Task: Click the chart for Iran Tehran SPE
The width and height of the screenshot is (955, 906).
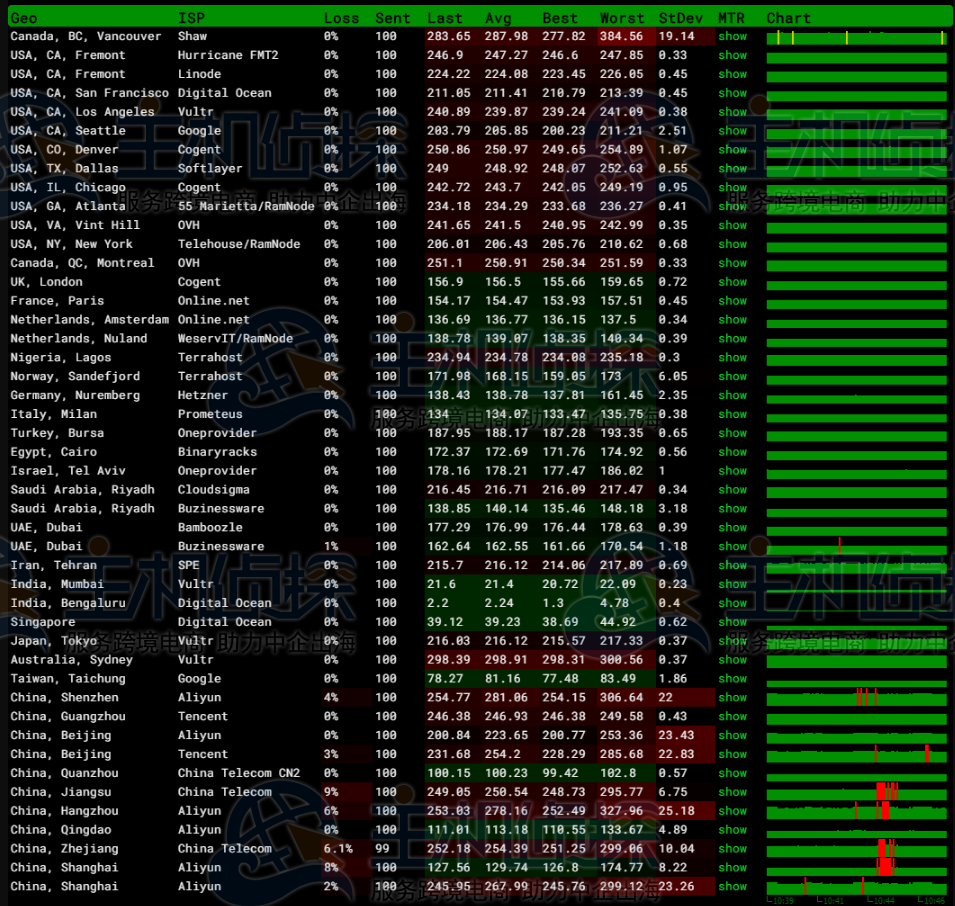Action: tap(856, 566)
